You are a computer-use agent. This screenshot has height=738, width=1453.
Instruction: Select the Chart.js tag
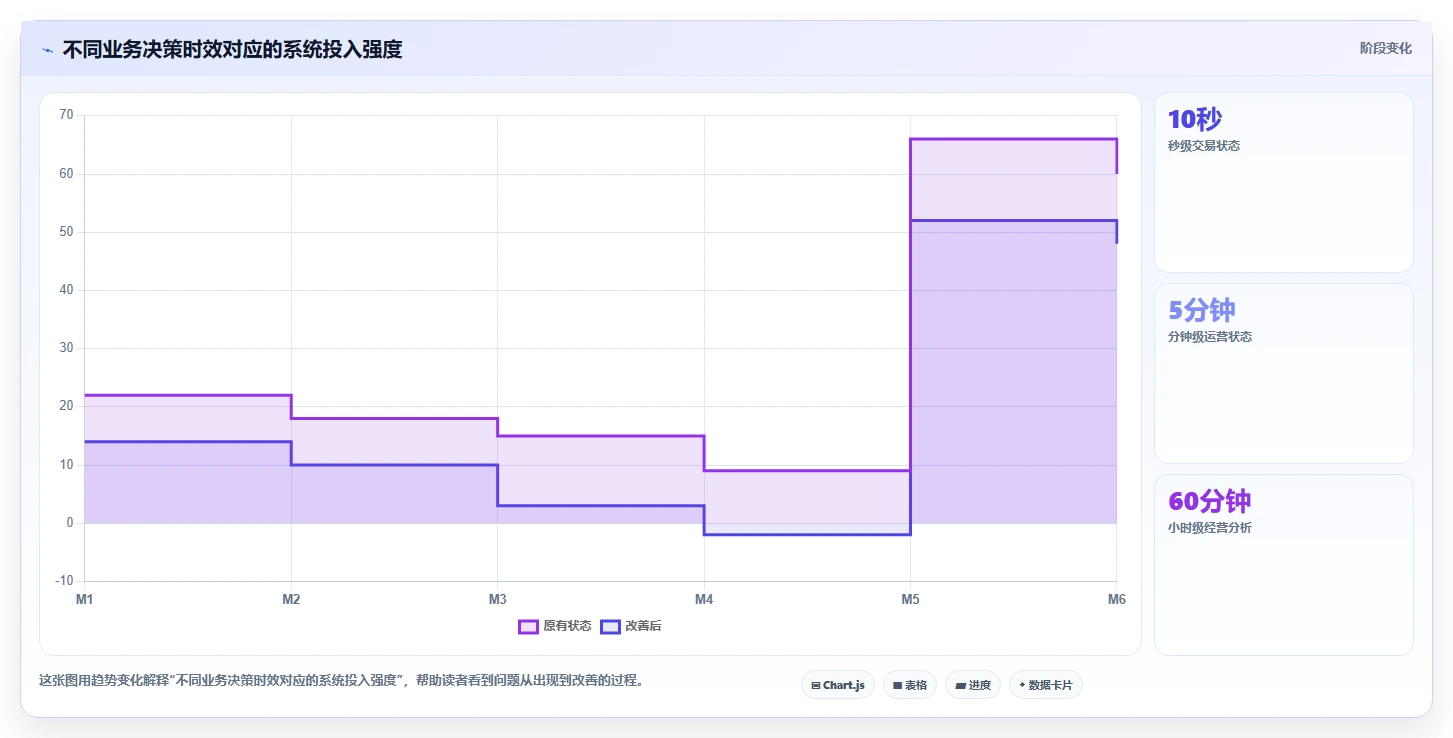[837, 685]
